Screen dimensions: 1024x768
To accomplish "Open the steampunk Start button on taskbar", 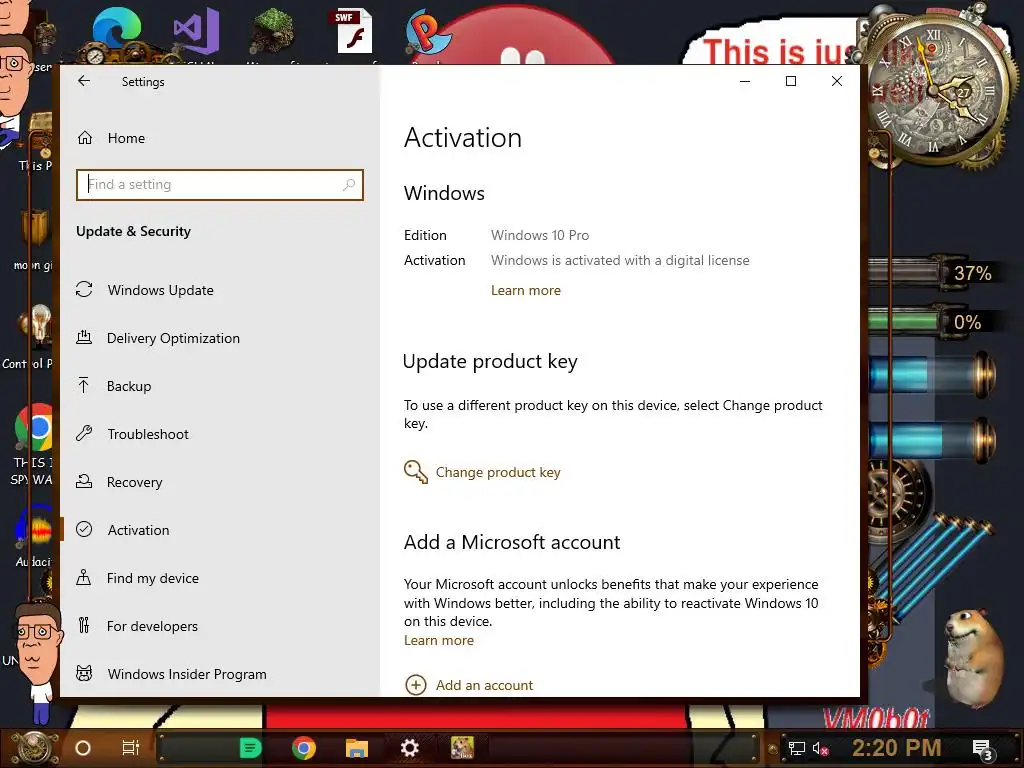I will click(x=33, y=747).
